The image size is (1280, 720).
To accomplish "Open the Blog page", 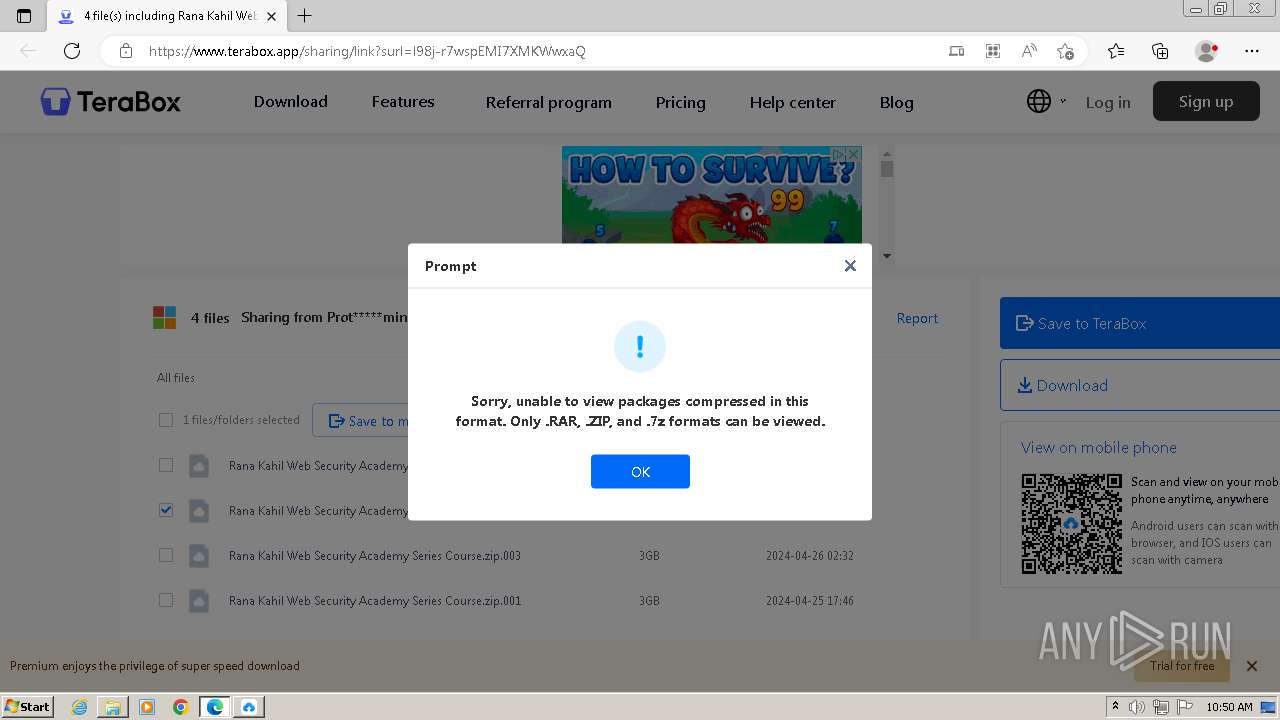I will pyautogui.click(x=897, y=102).
